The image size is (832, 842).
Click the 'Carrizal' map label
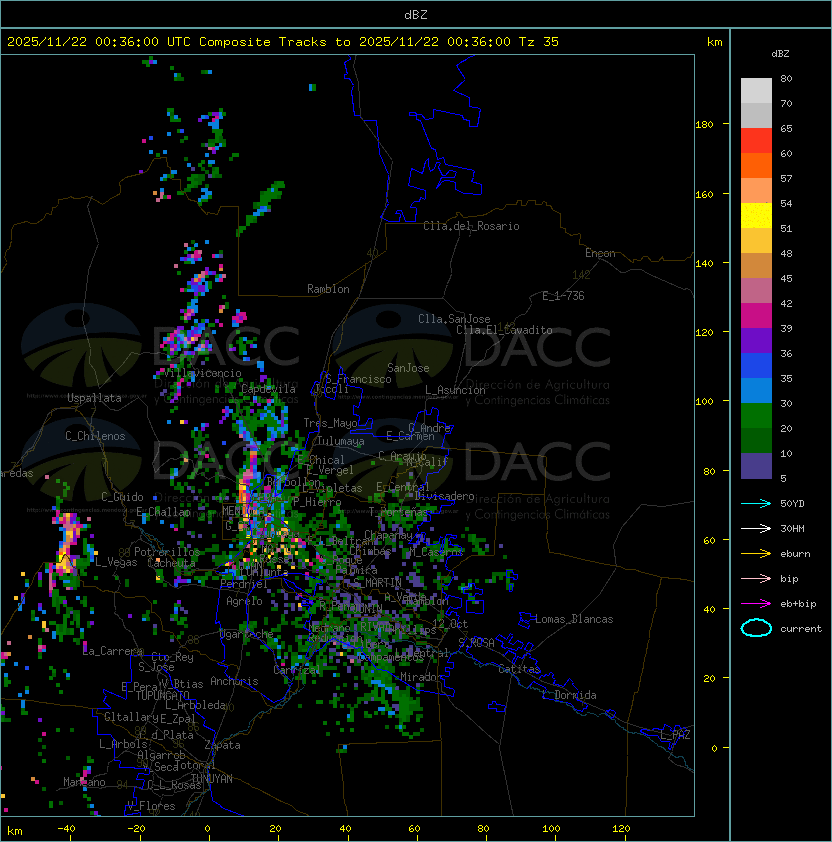tap(296, 670)
